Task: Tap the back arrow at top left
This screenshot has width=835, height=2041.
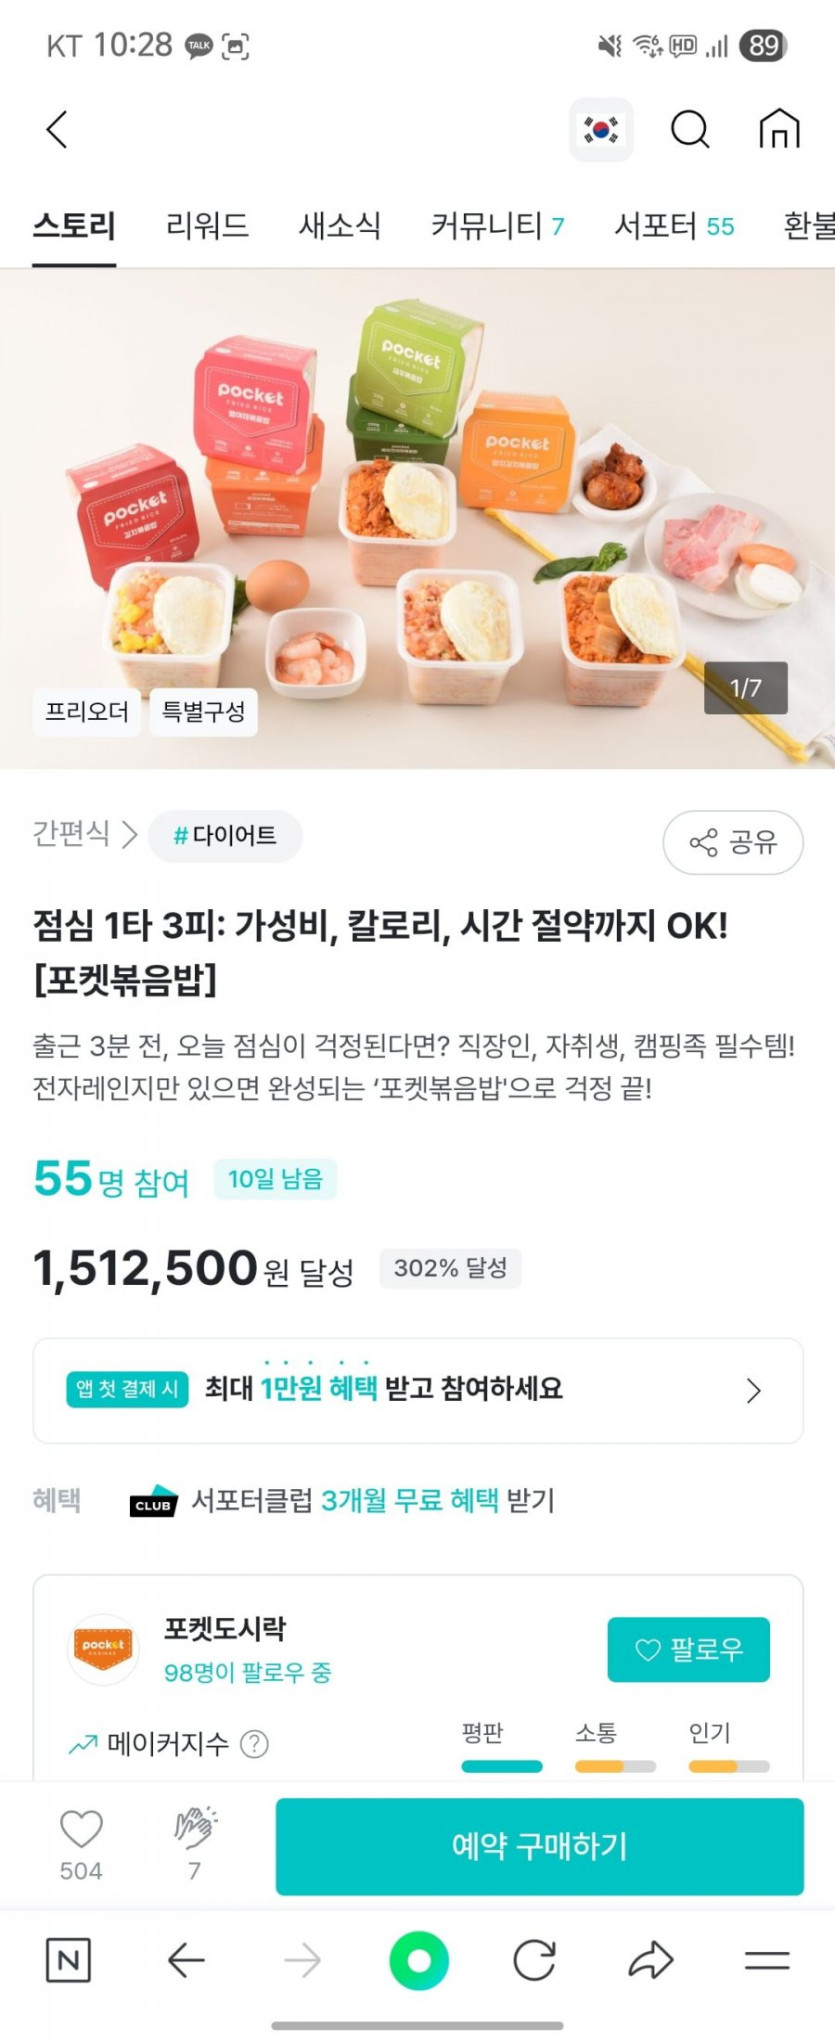Action: point(57,129)
